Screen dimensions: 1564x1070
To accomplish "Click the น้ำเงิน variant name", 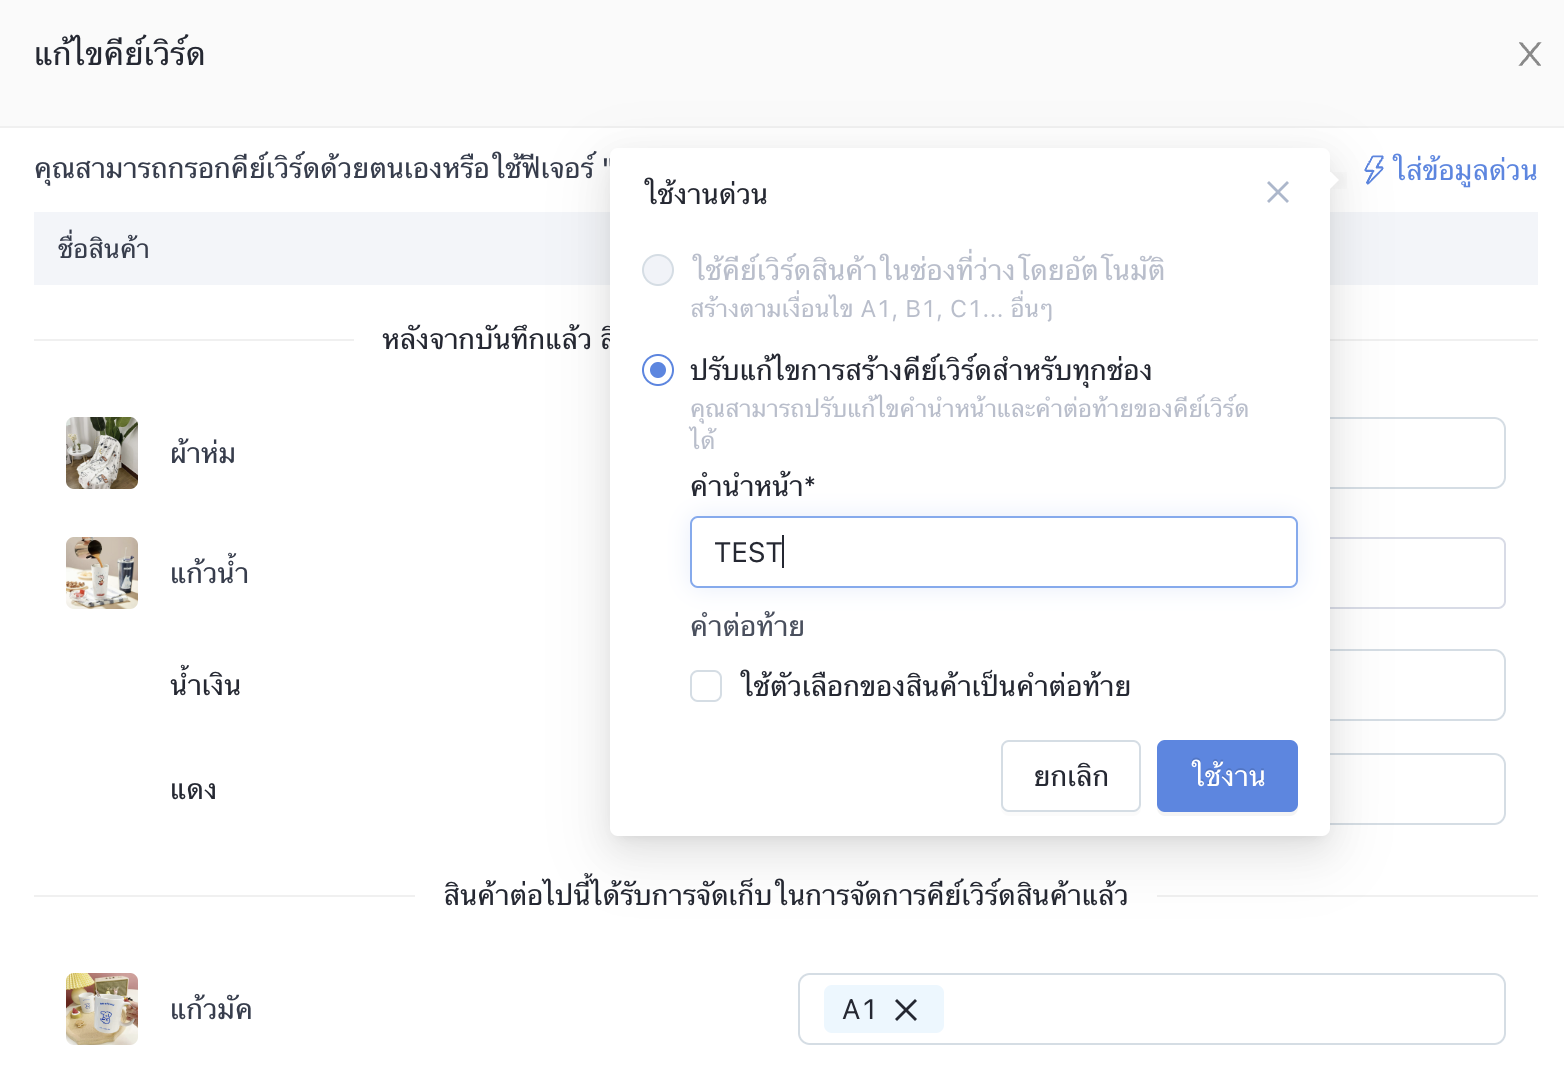I will [205, 685].
